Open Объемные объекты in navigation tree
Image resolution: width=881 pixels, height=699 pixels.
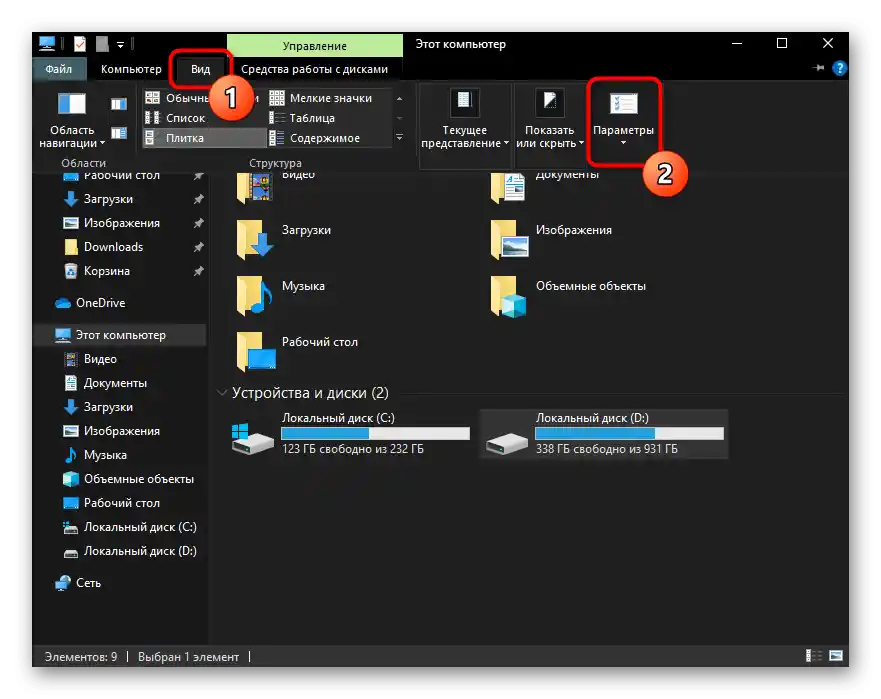pyautogui.click(x=139, y=479)
